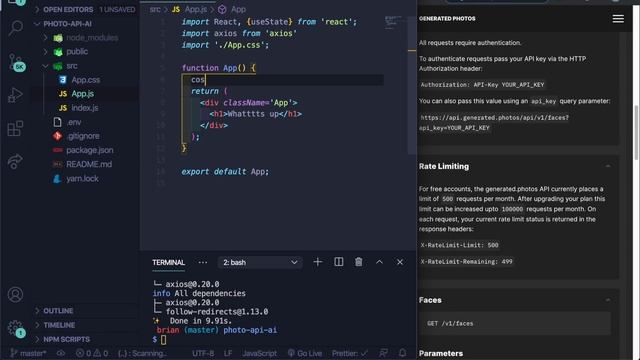Open the Run and Debug view
Image resolution: width=640 pixels, height=360 pixels.
[16, 95]
